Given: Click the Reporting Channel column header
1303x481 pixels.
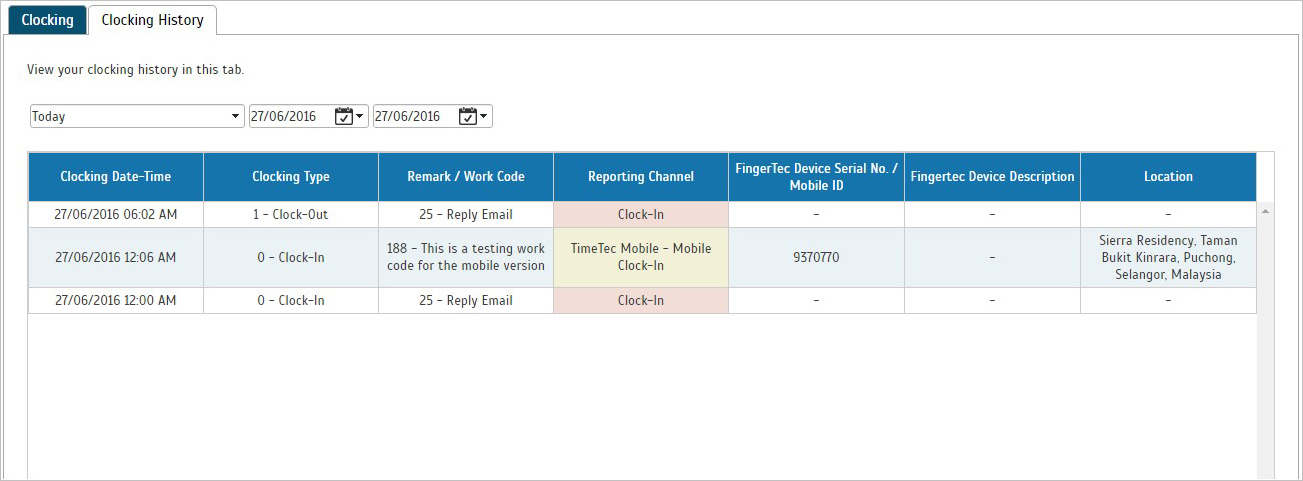Looking at the screenshot, I should coord(641,177).
